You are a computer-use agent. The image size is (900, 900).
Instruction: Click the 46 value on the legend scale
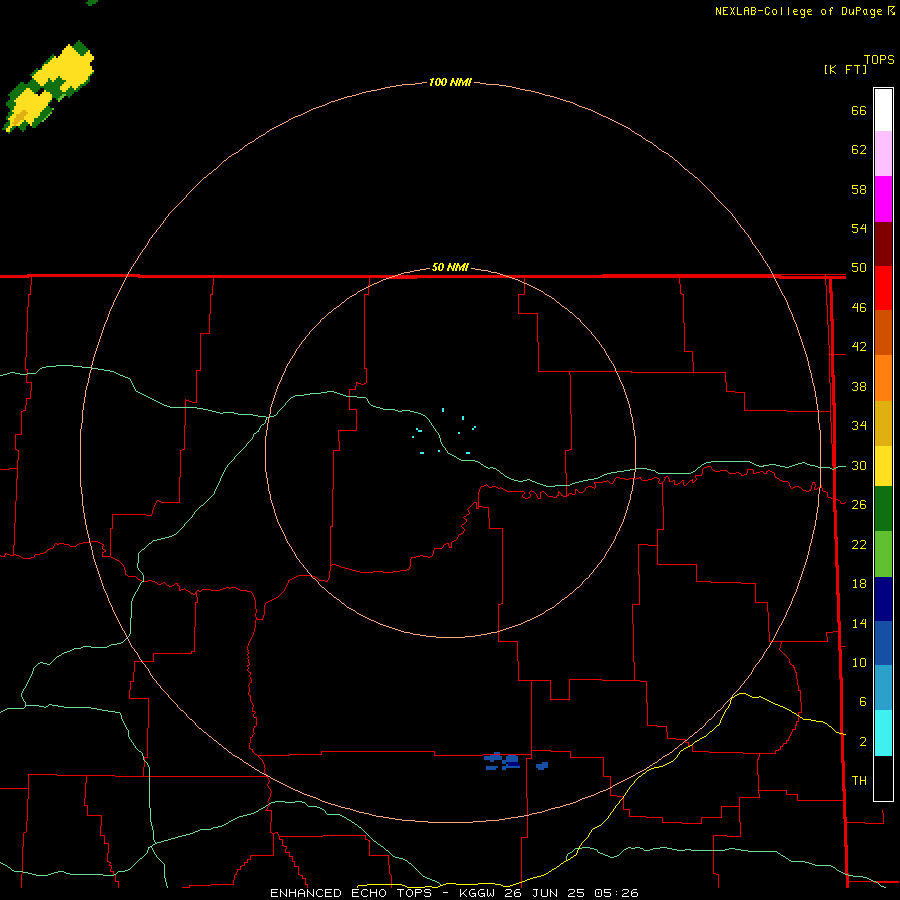pos(859,308)
